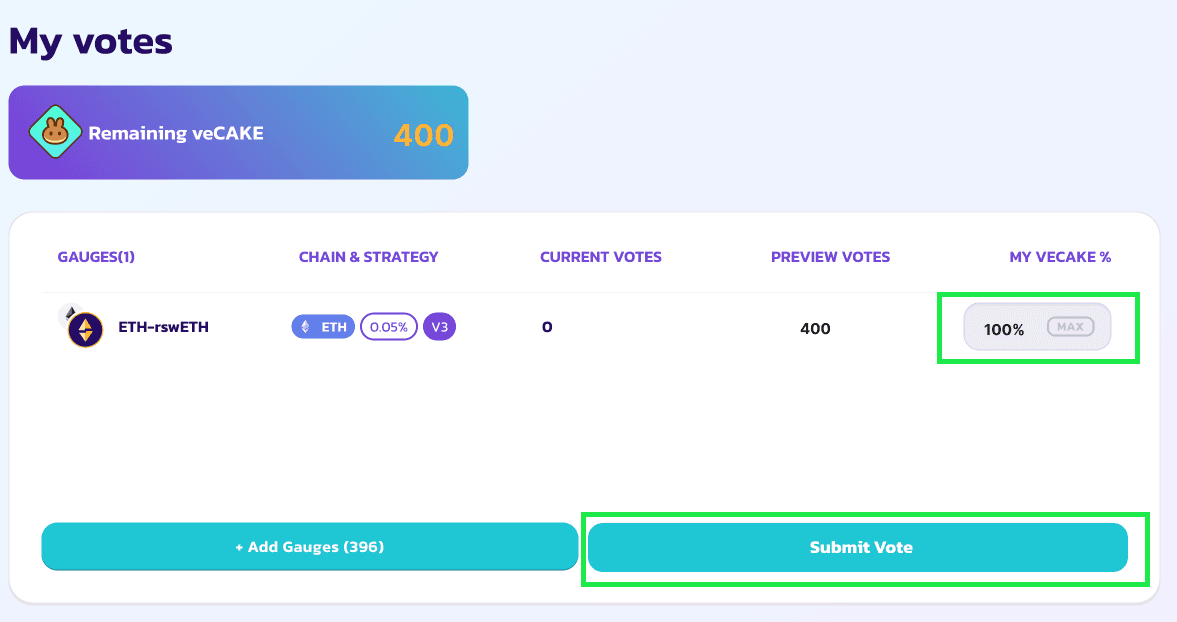
Task: Click the ETH-rswETH token pair icon
Action: (85, 330)
